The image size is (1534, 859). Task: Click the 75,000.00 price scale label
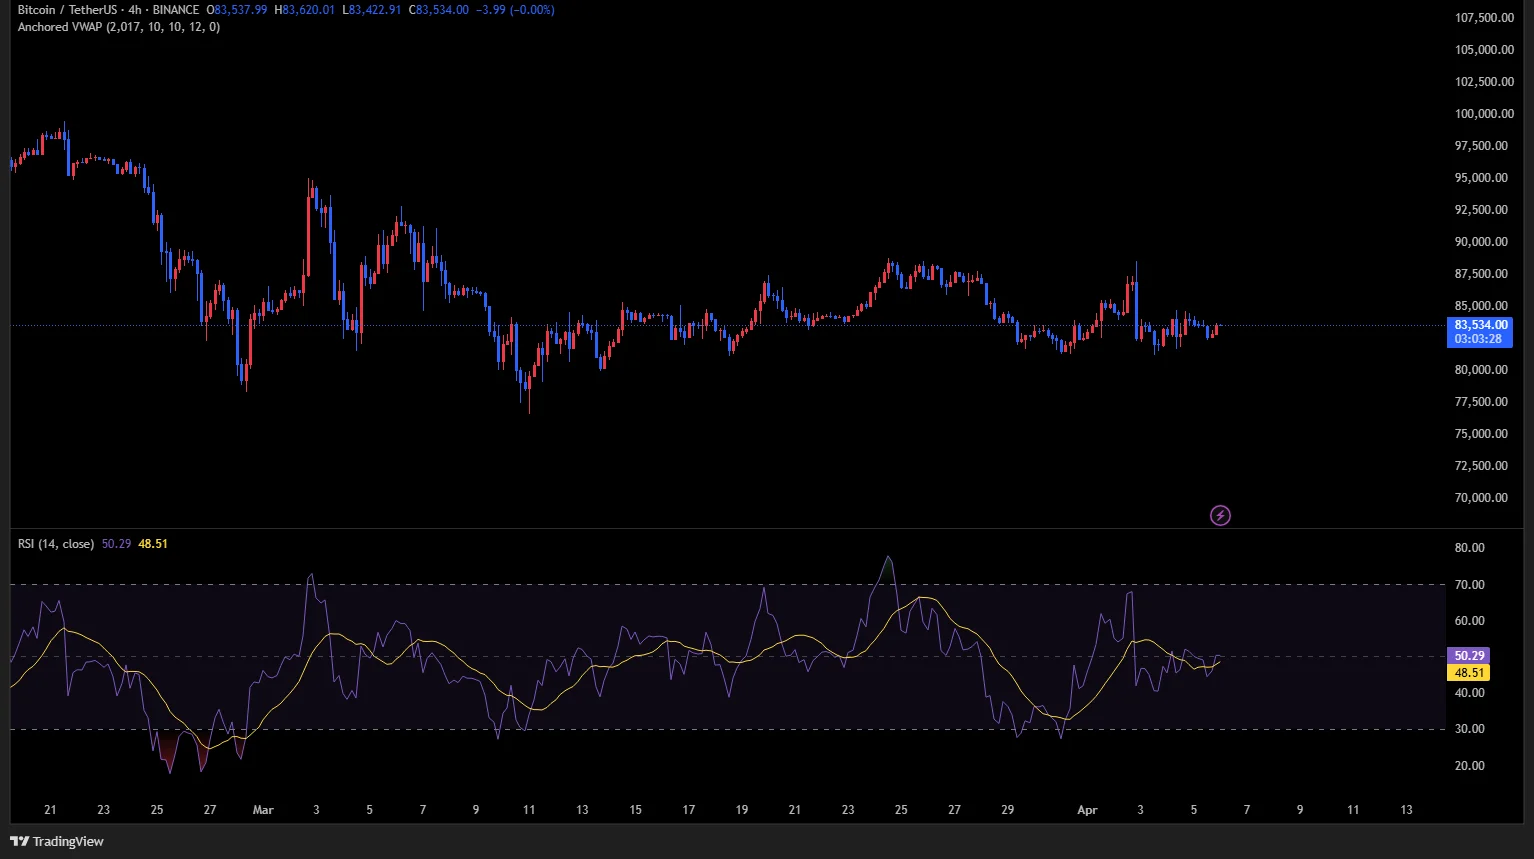(1481, 434)
